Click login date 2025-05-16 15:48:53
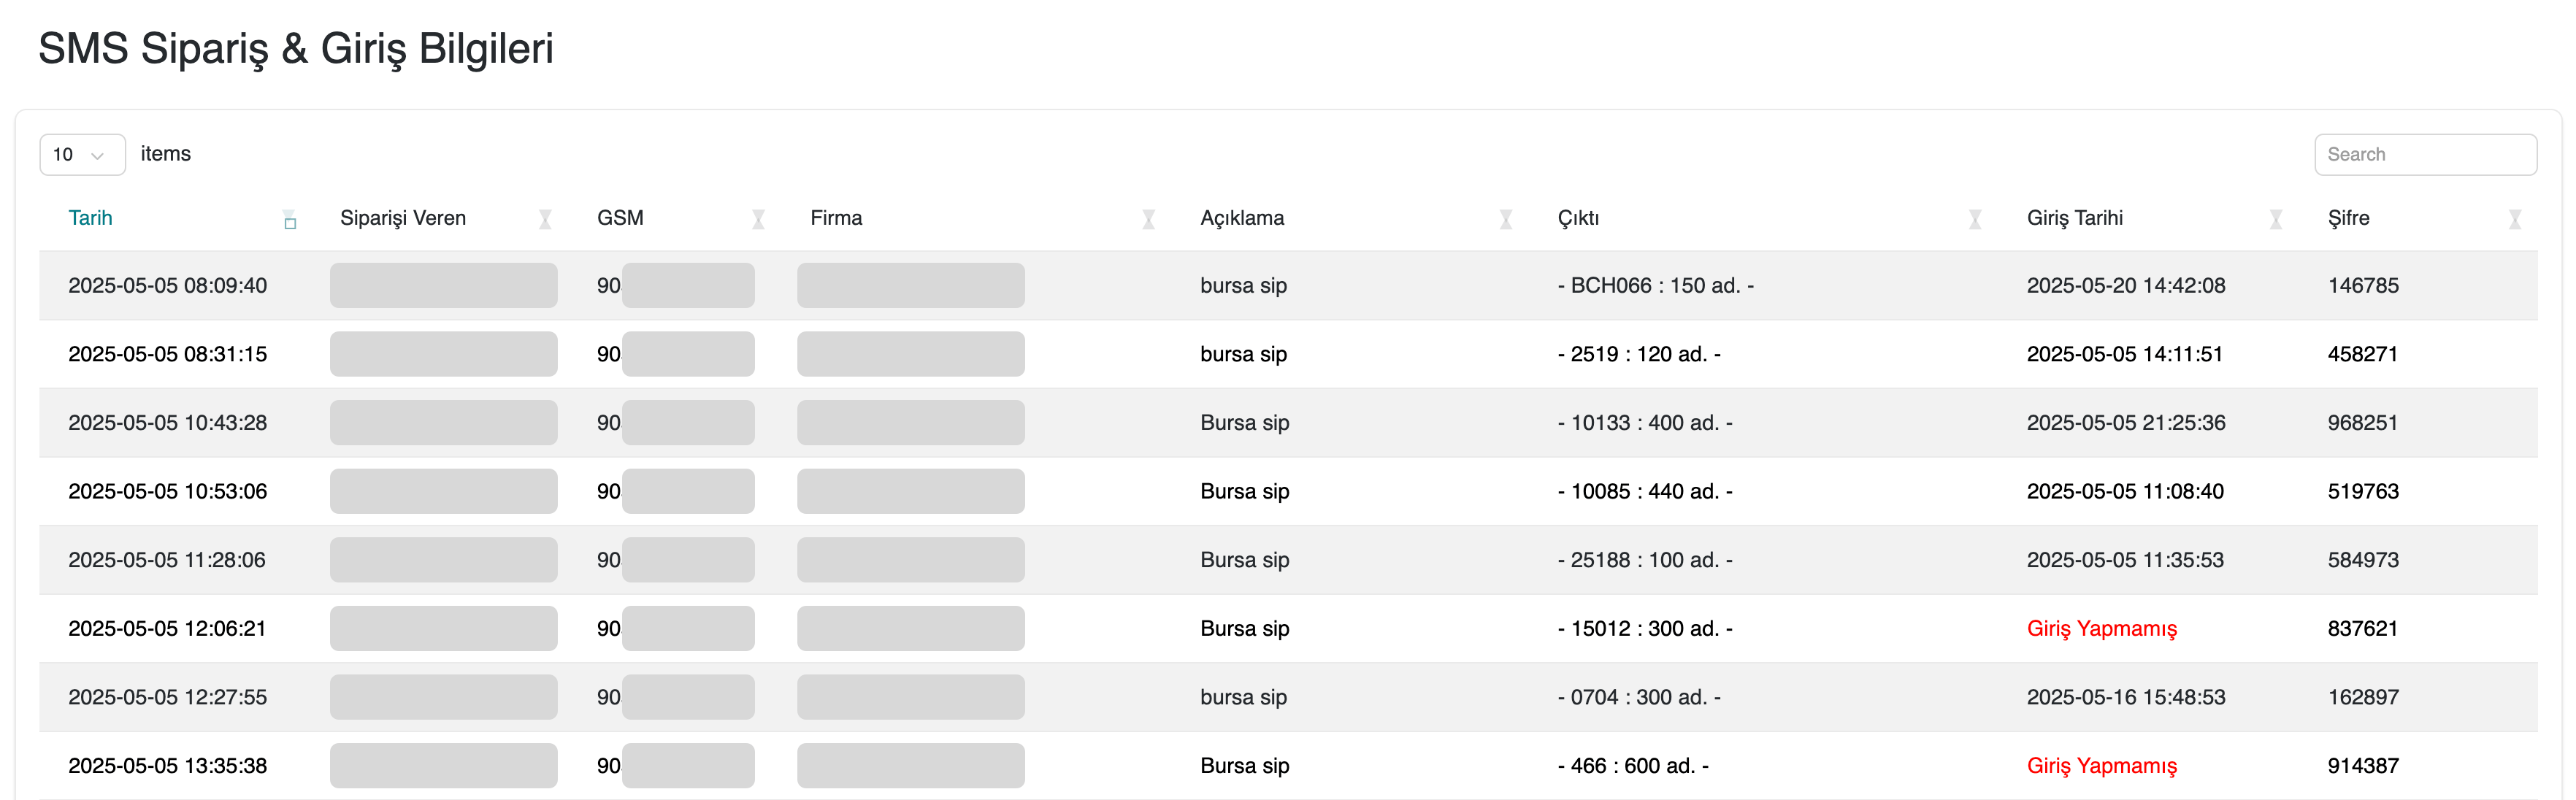The height and width of the screenshot is (800, 2576). point(2125,697)
